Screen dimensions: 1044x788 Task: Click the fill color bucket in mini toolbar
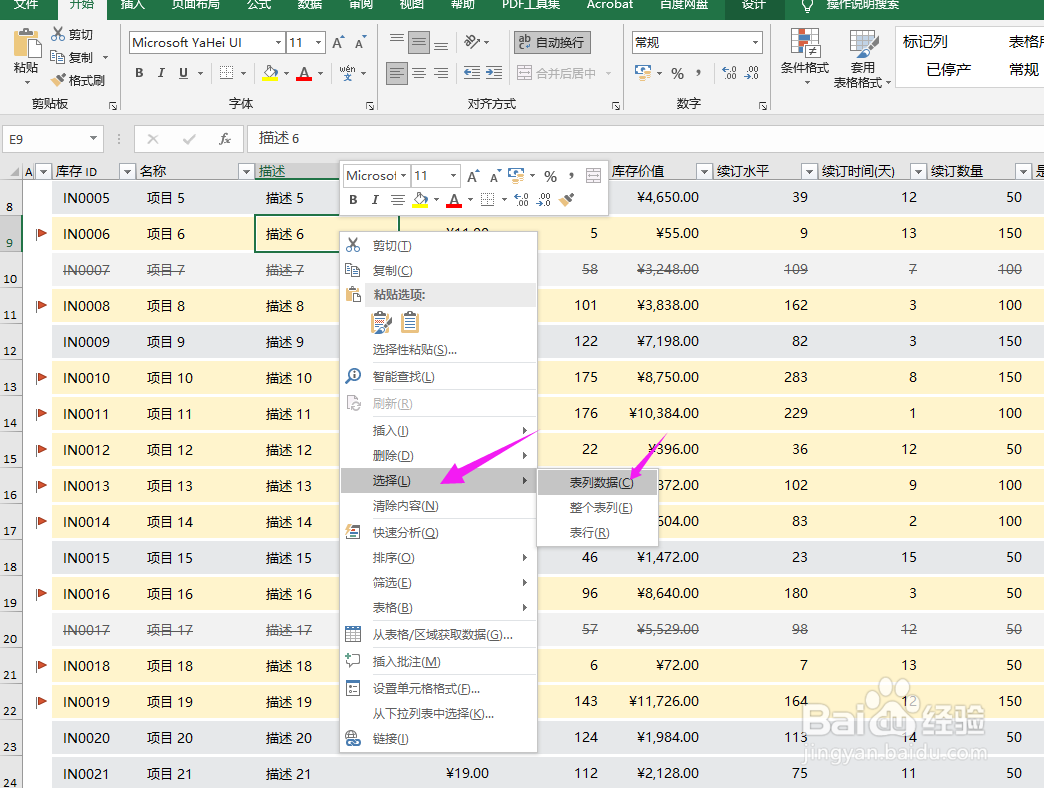pos(421,200)
